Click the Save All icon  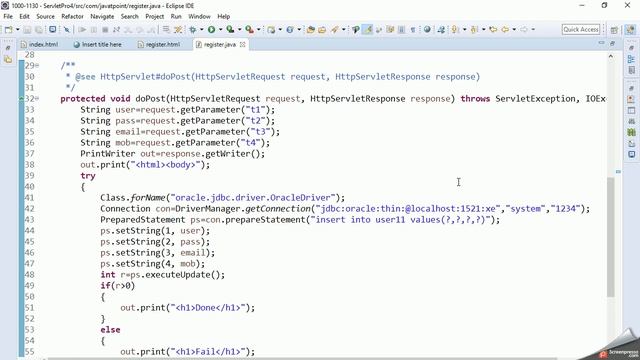point(38,29)
